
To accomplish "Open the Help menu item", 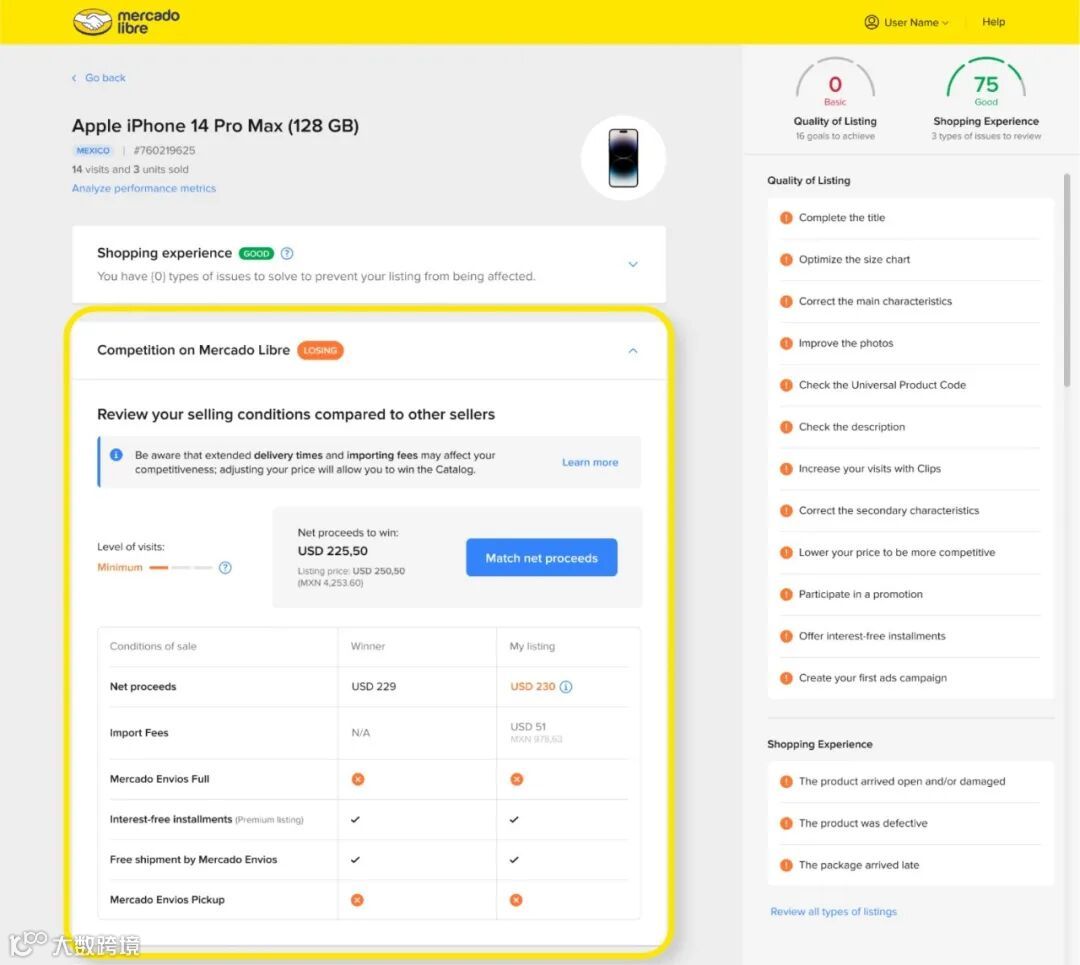I will click(993, 22).
